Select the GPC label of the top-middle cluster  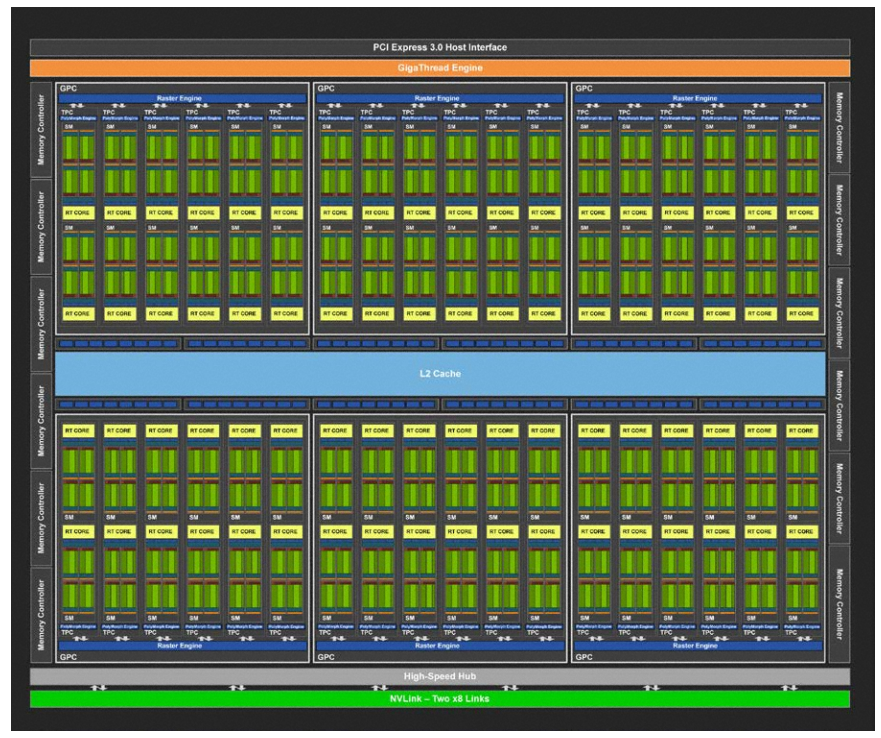click(x=325, y=88)
